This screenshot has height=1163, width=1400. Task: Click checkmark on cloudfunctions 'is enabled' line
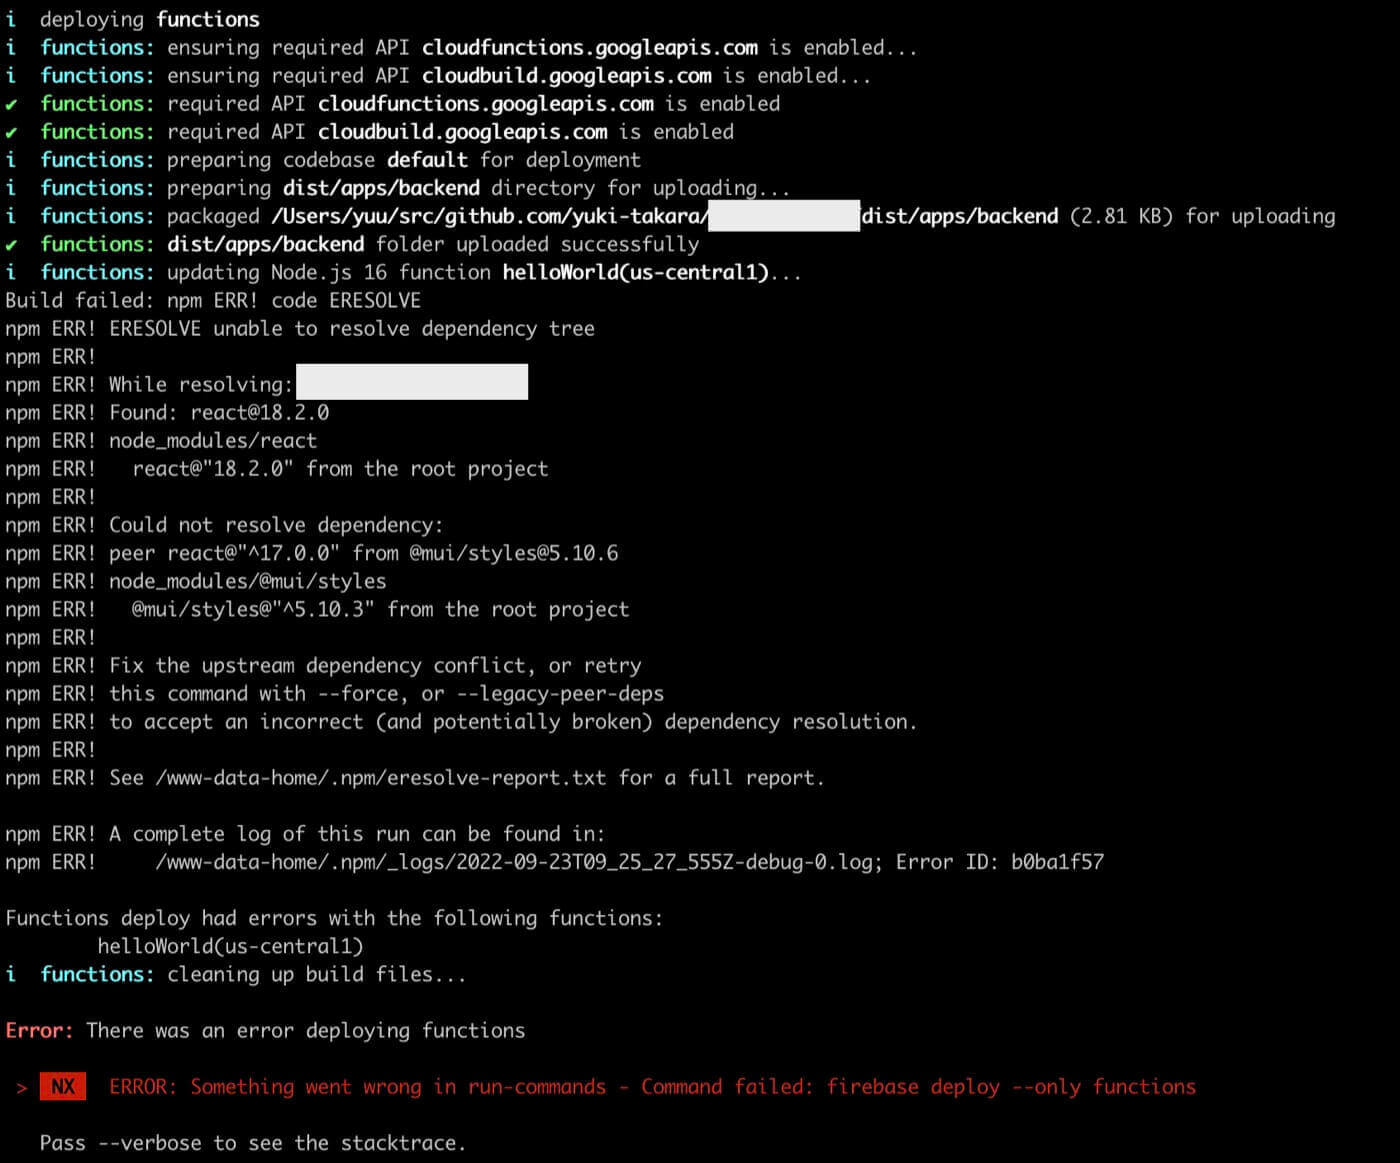(x=11, y=104)
